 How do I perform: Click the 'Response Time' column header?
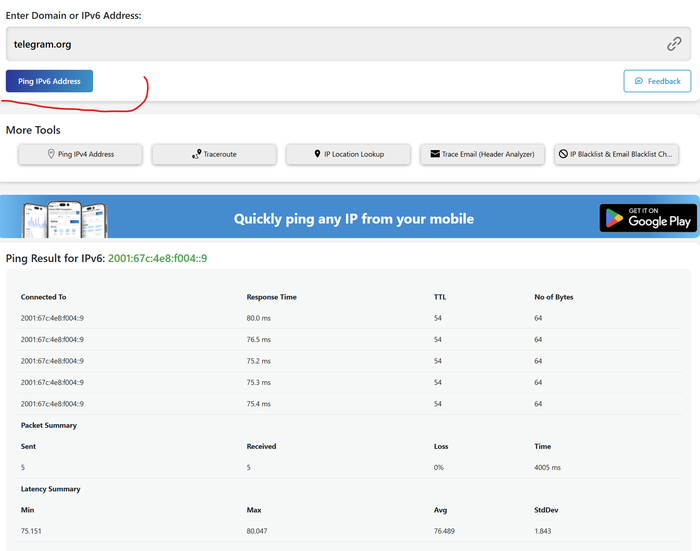click(x=271, y=297)
